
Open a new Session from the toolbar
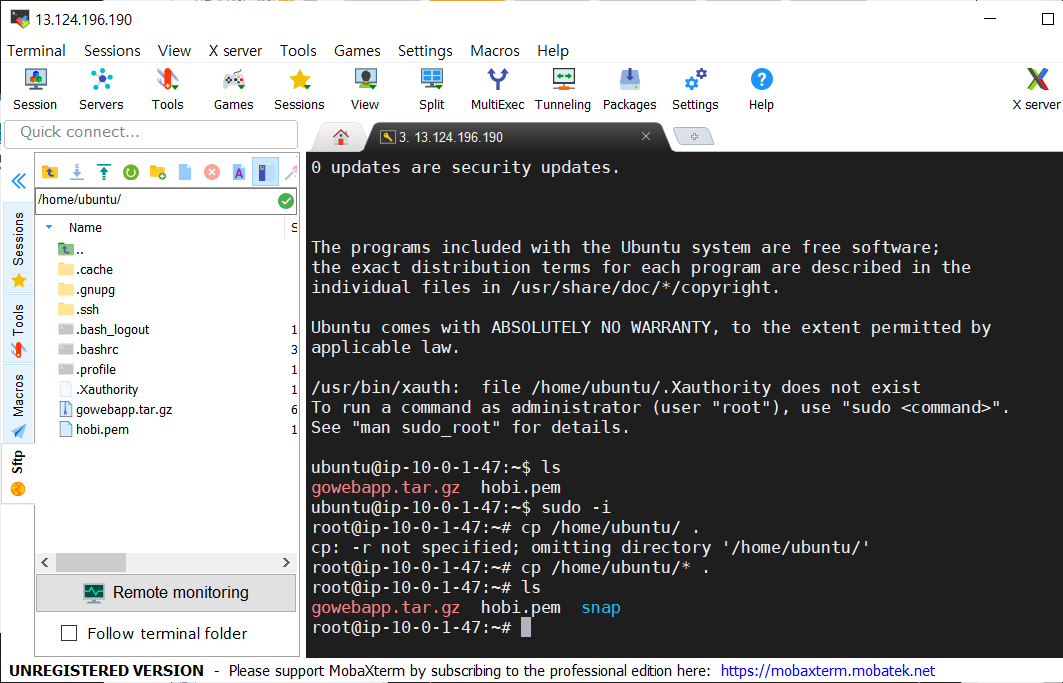click(x=35, y=90)
